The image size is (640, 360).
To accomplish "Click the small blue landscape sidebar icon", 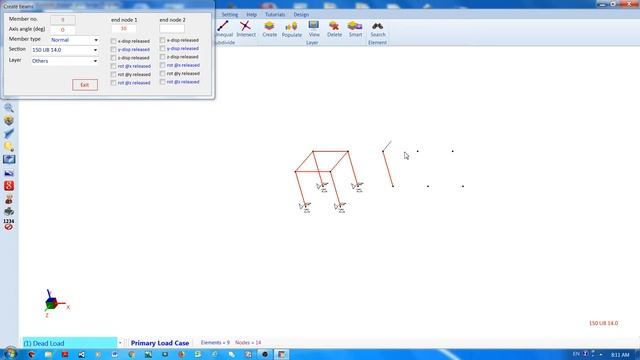I will (9, 173).
